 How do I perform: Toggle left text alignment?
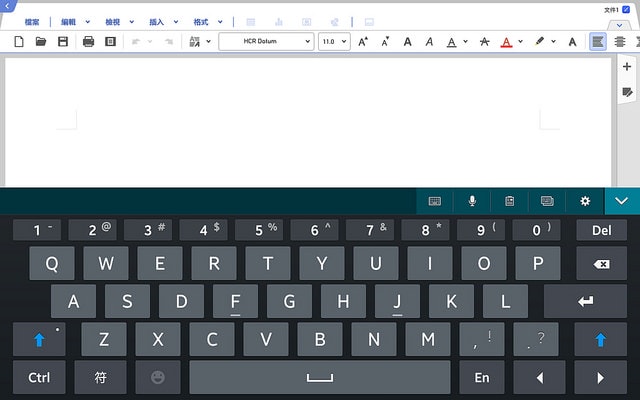(x=597, y=42)
